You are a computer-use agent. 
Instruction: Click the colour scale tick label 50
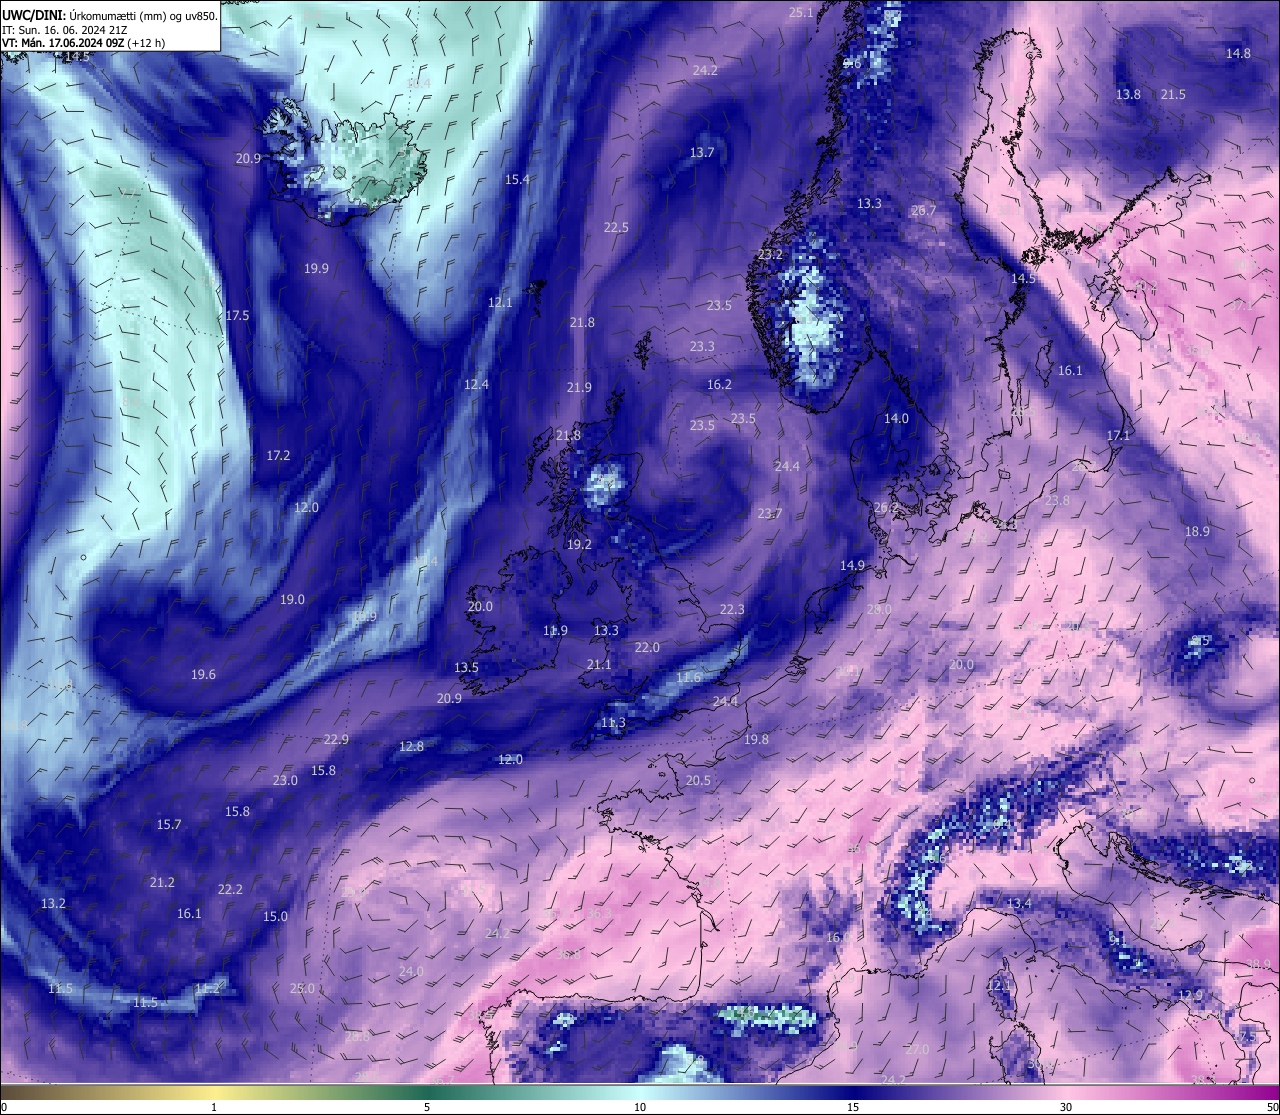tap(1272, 1107)
